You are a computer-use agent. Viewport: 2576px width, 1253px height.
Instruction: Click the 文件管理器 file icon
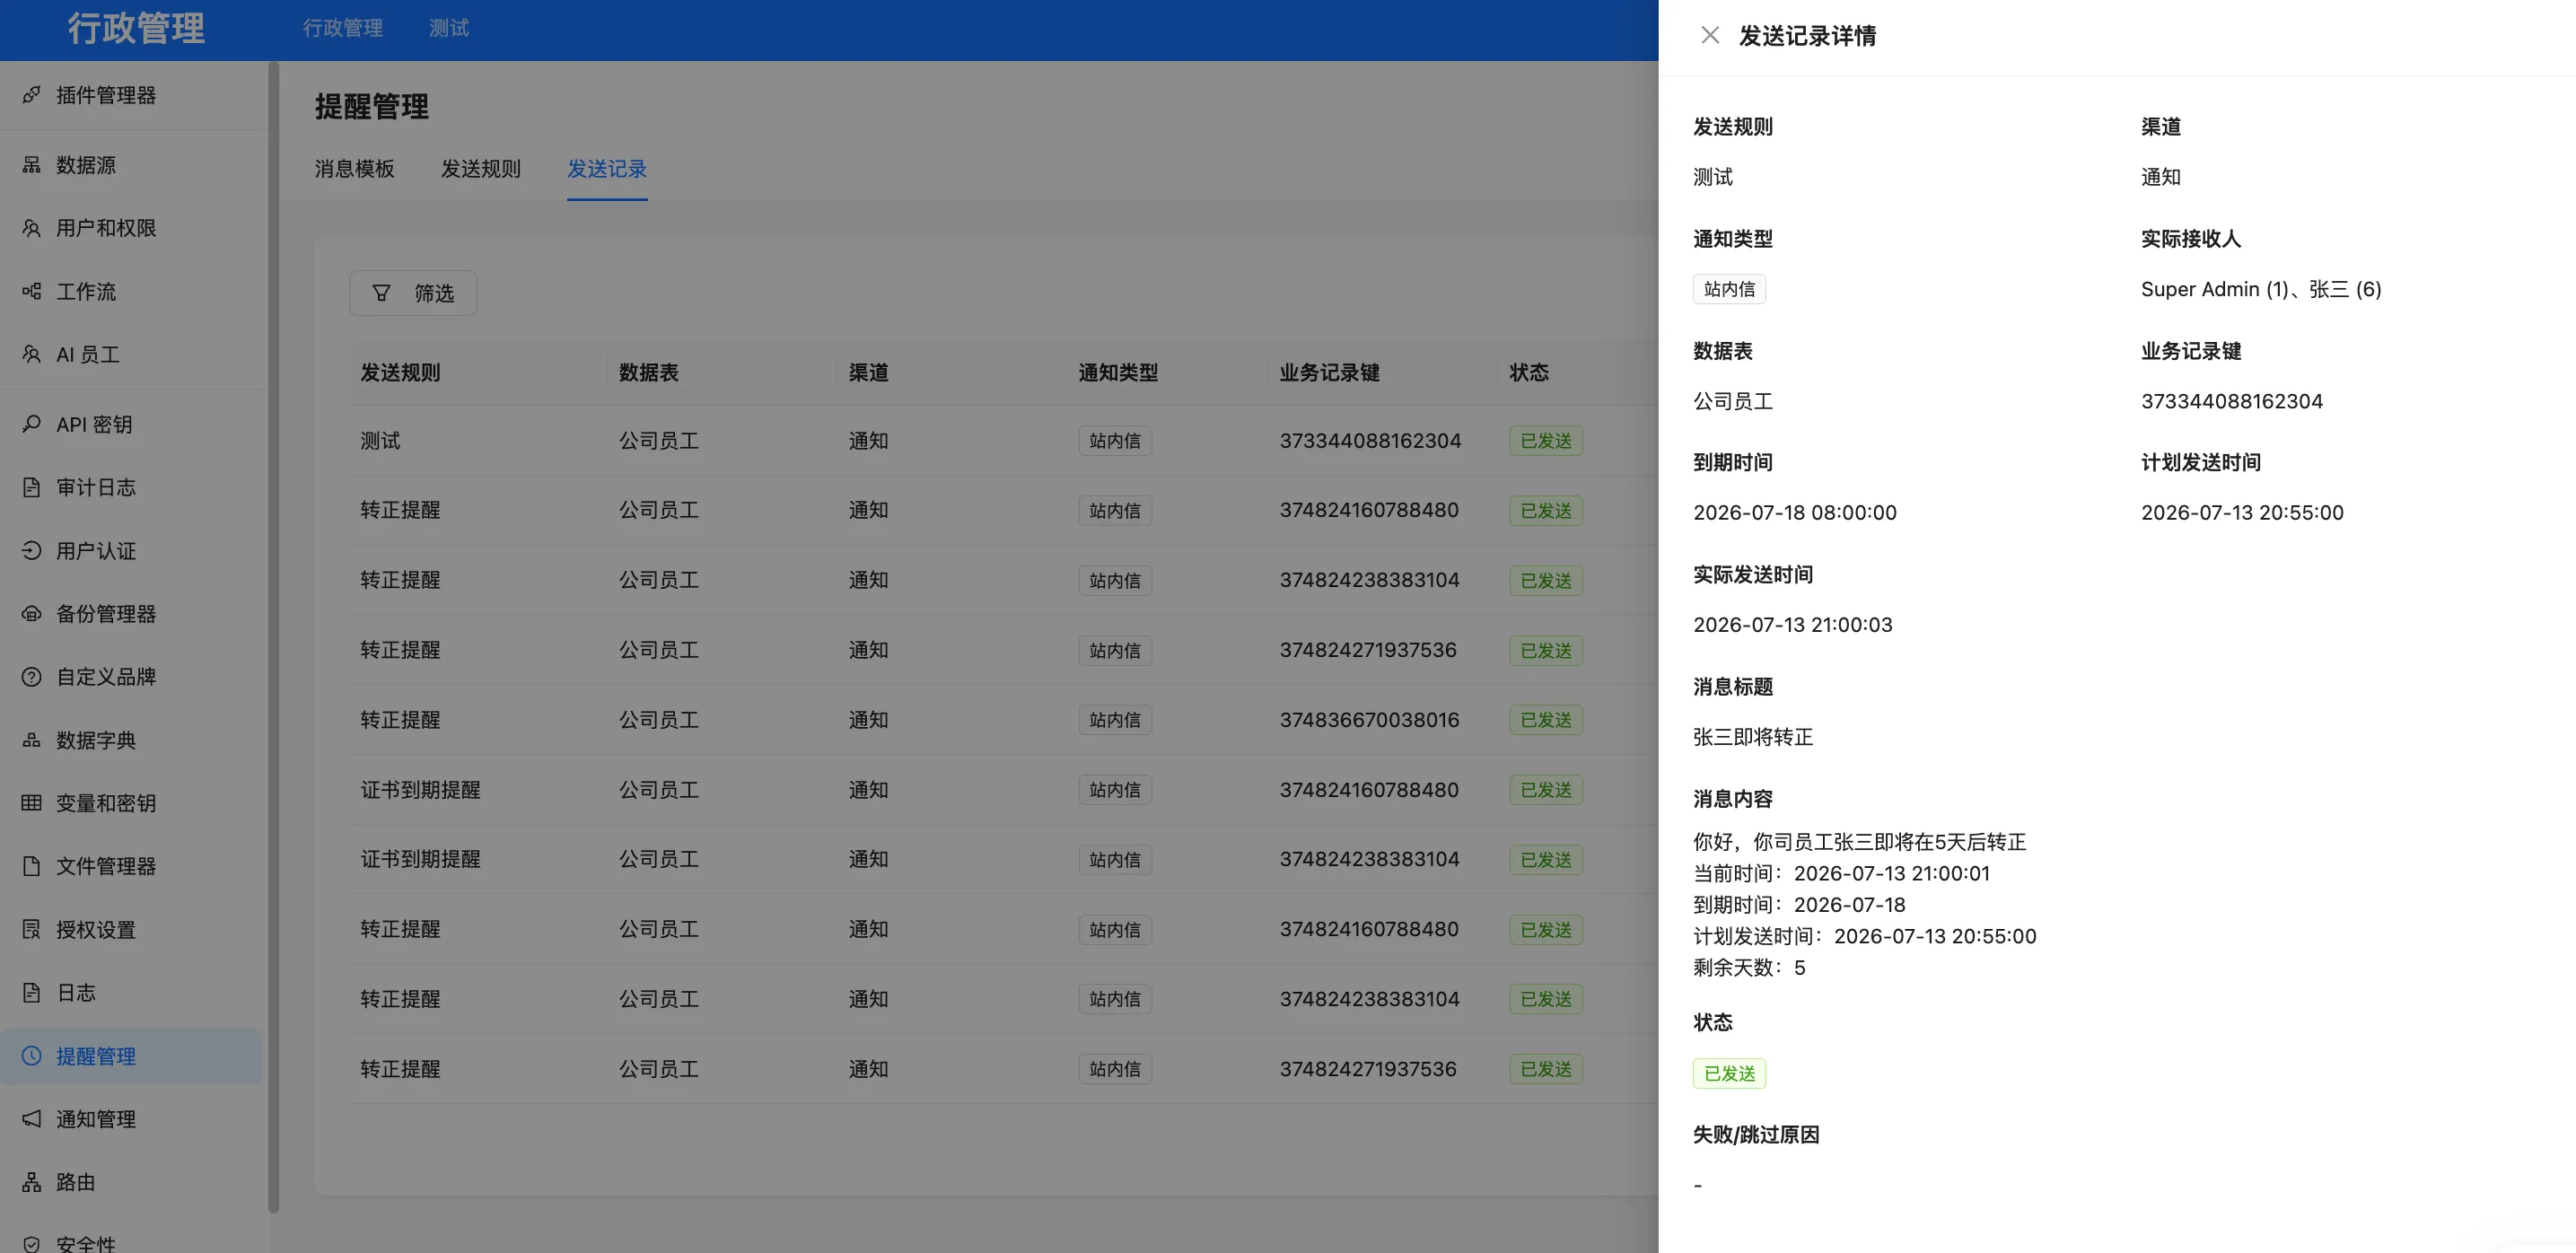pyautogui.click(x=32, y=866)
